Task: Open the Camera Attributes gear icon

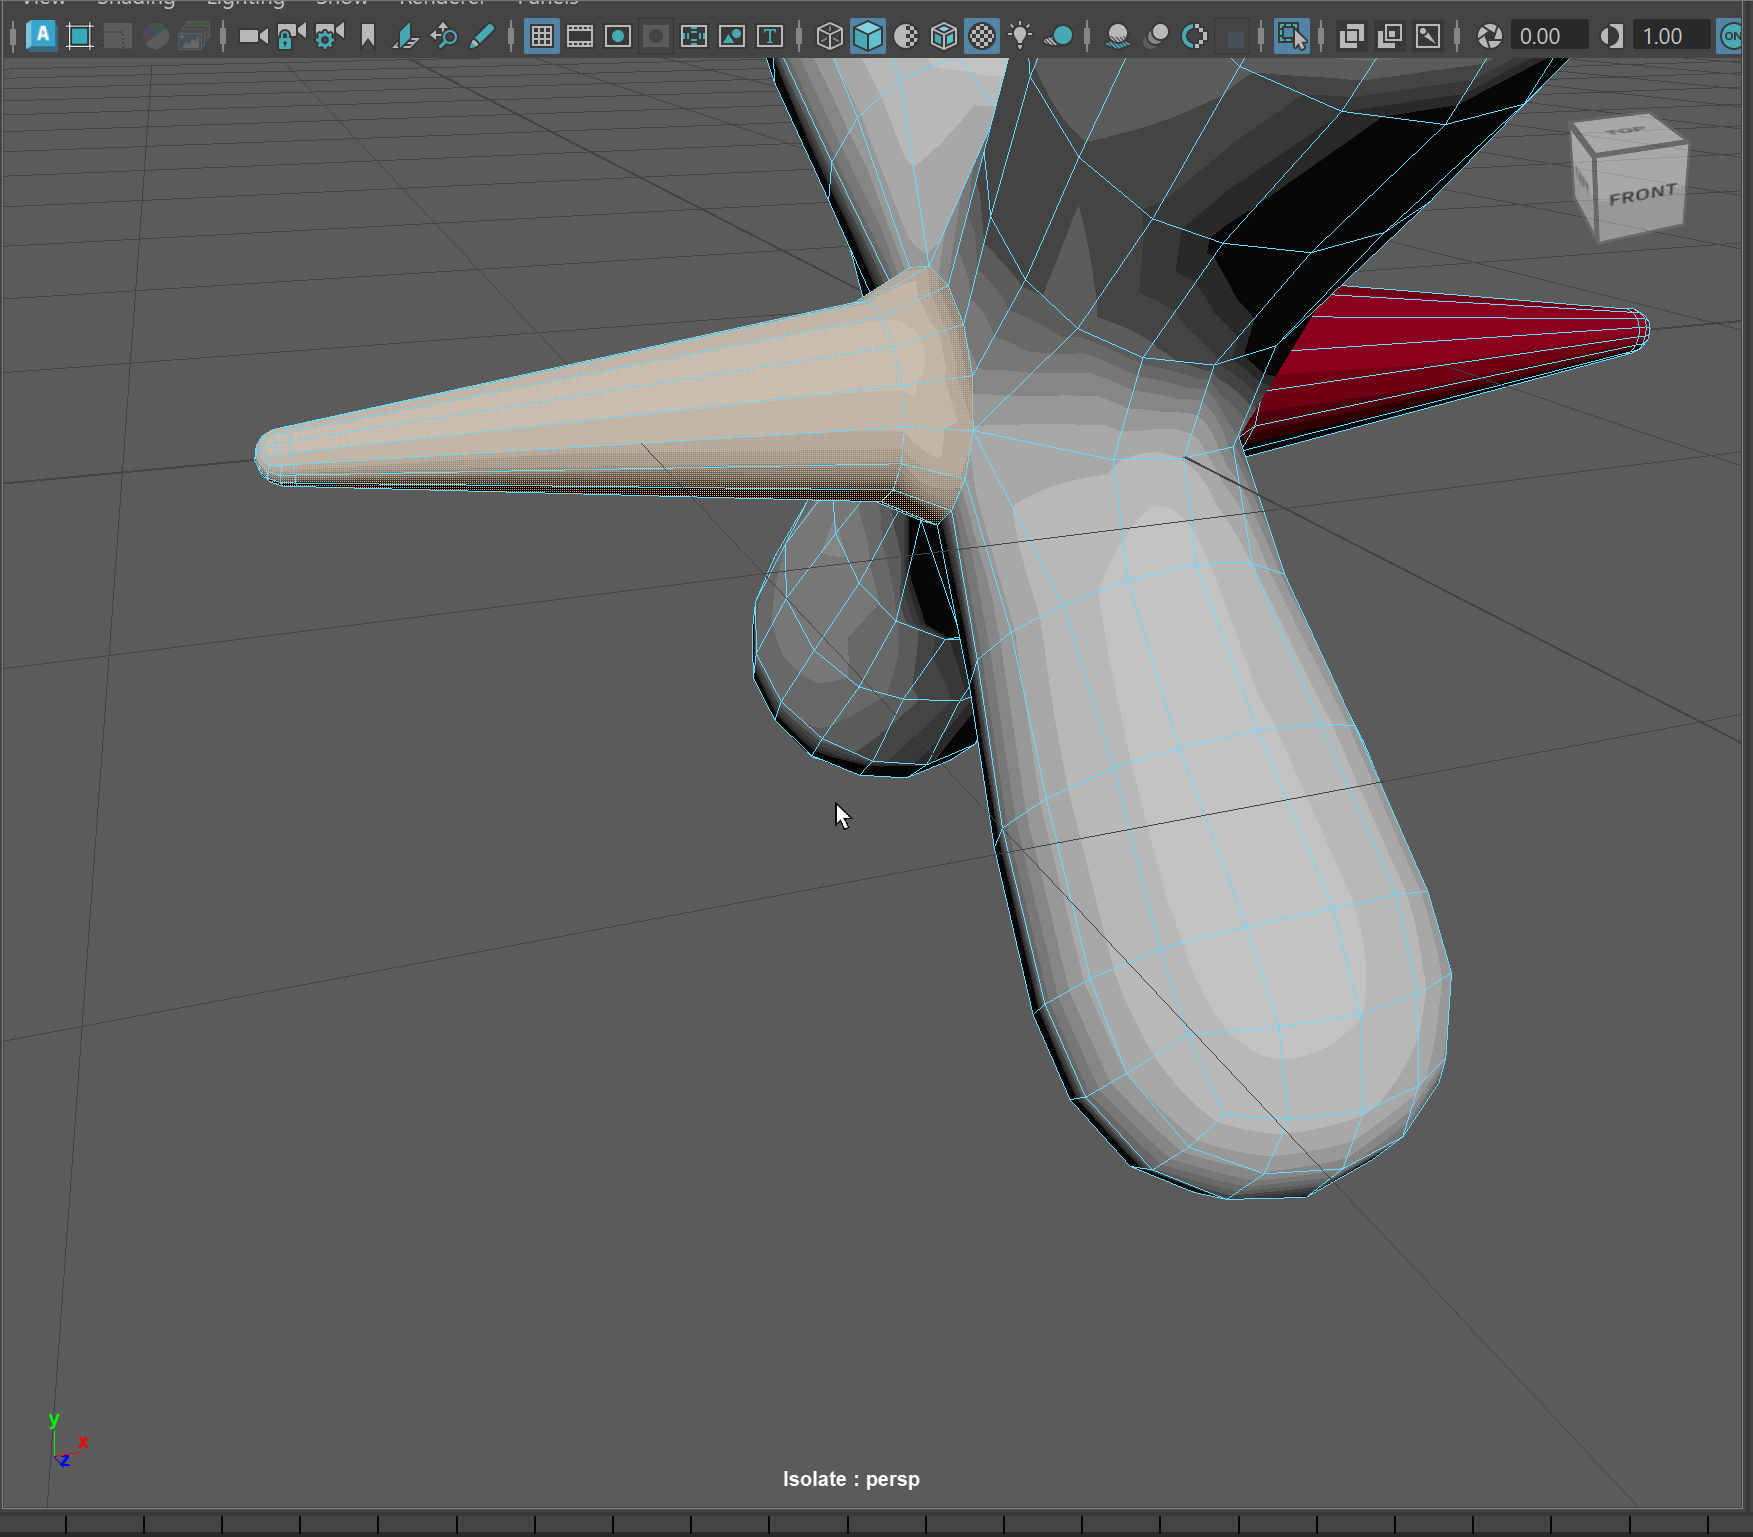Action: click(329, 37)
